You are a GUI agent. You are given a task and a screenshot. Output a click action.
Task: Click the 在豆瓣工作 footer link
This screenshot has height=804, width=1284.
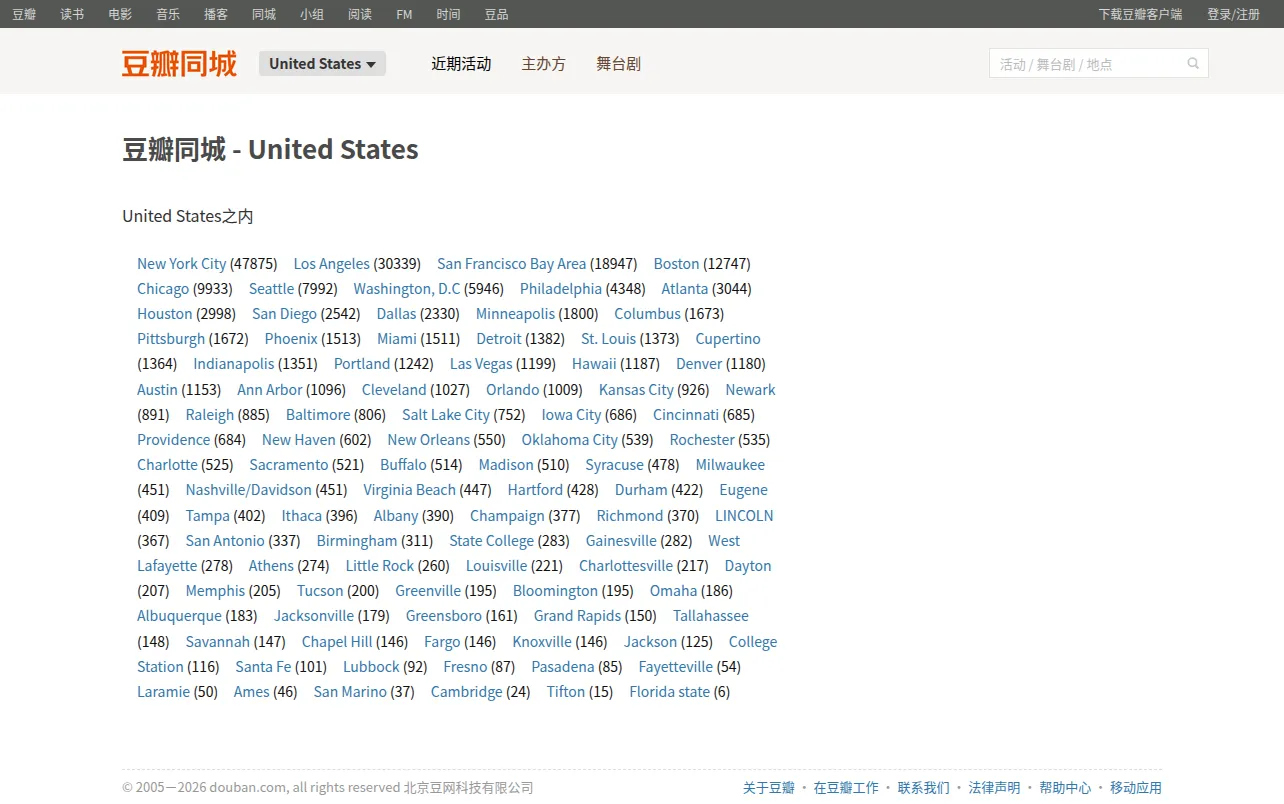(x=846, y=788)
